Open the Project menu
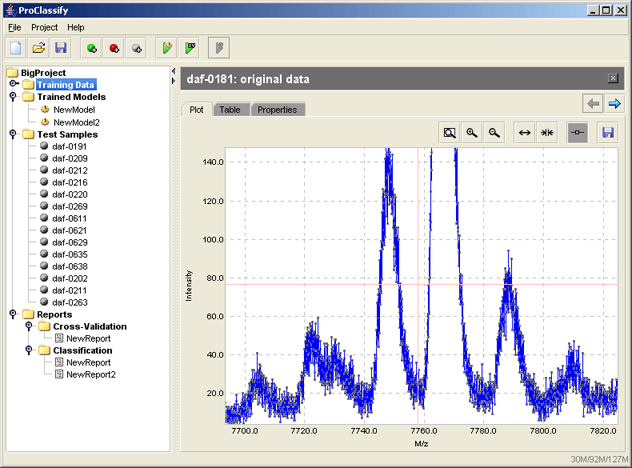The width and height of the screenshot is (632, 468). [x=44, y=27]
